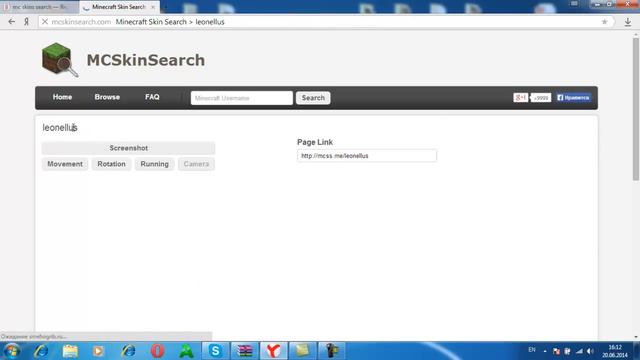The width and height of the screenshot is (640, 360).
Task: Click the Screenshot button
Action: click(128, 148)
